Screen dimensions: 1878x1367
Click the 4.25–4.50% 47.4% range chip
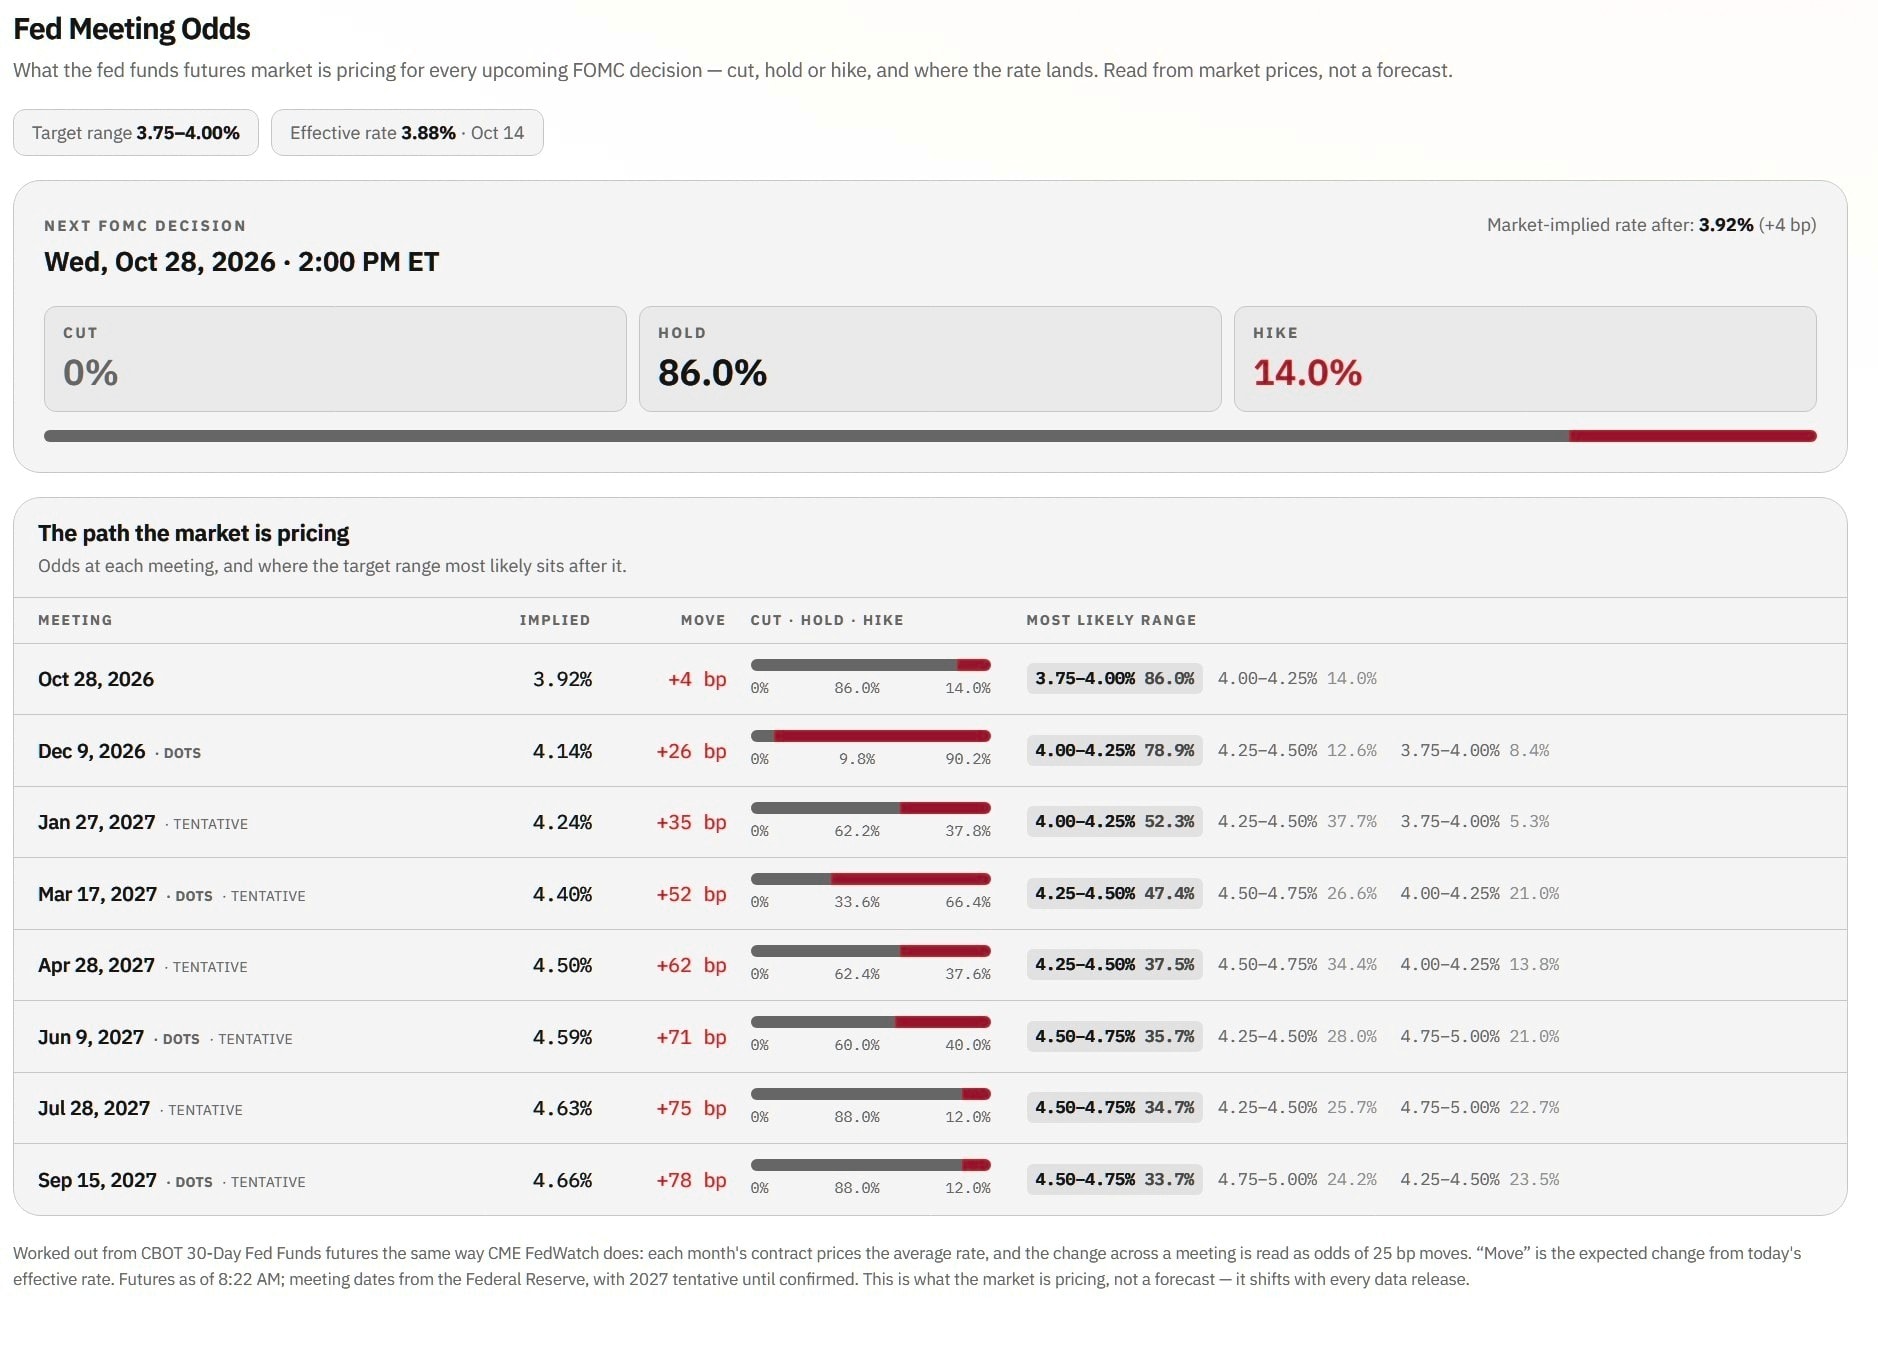1115,893
